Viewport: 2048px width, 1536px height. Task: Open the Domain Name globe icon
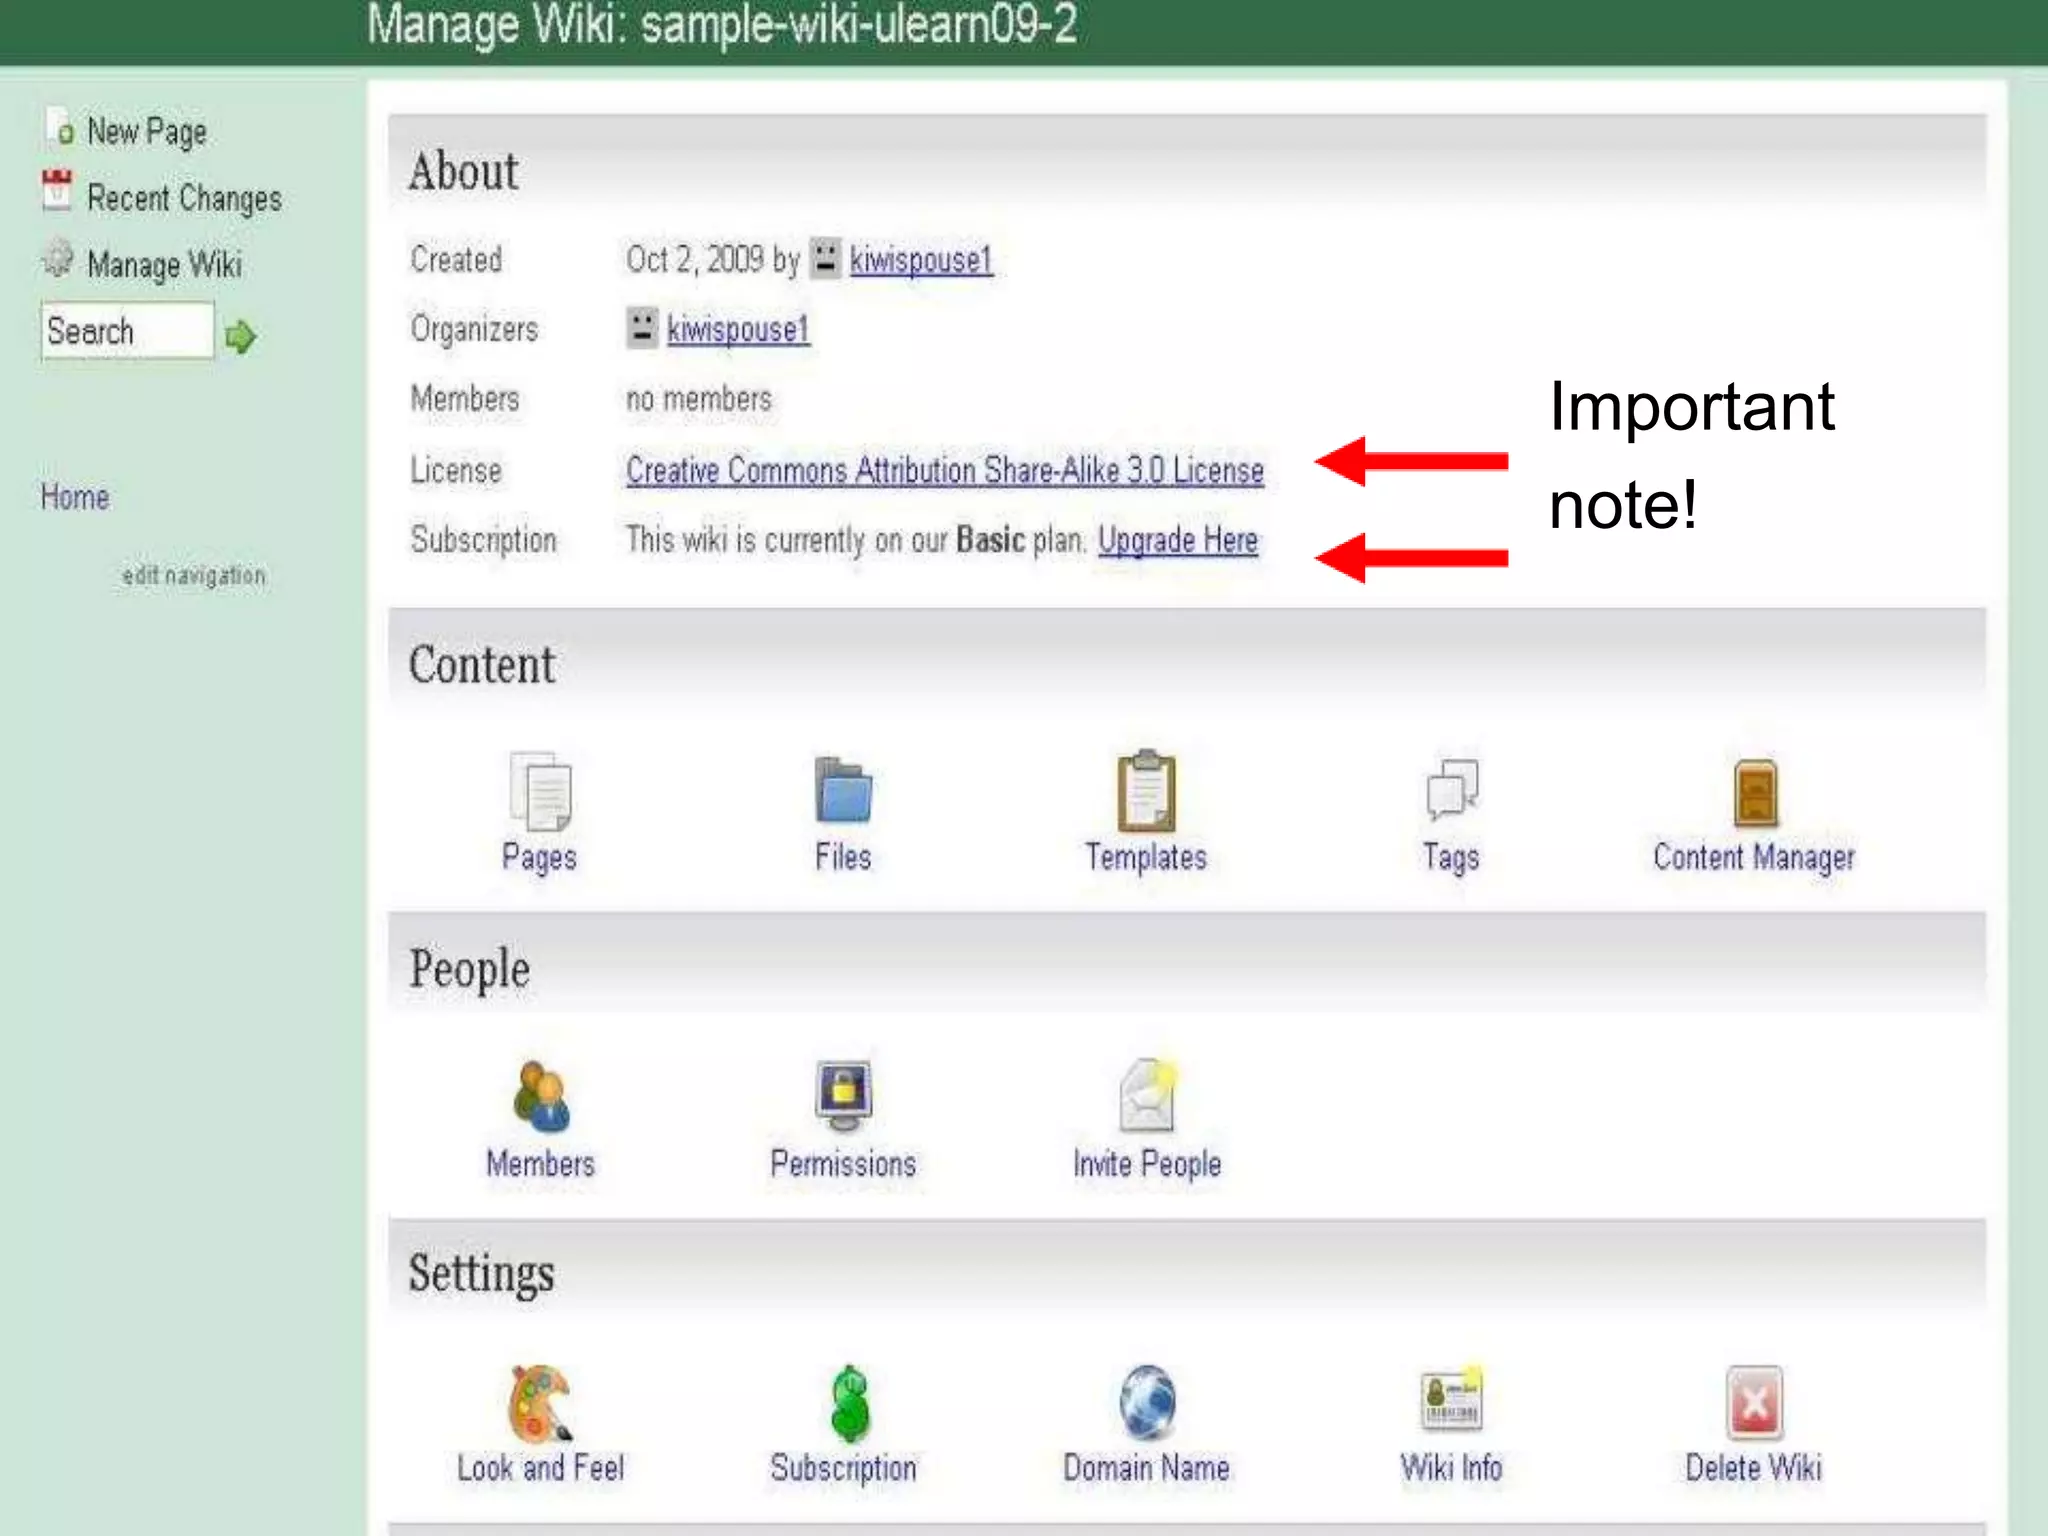1147,1402
